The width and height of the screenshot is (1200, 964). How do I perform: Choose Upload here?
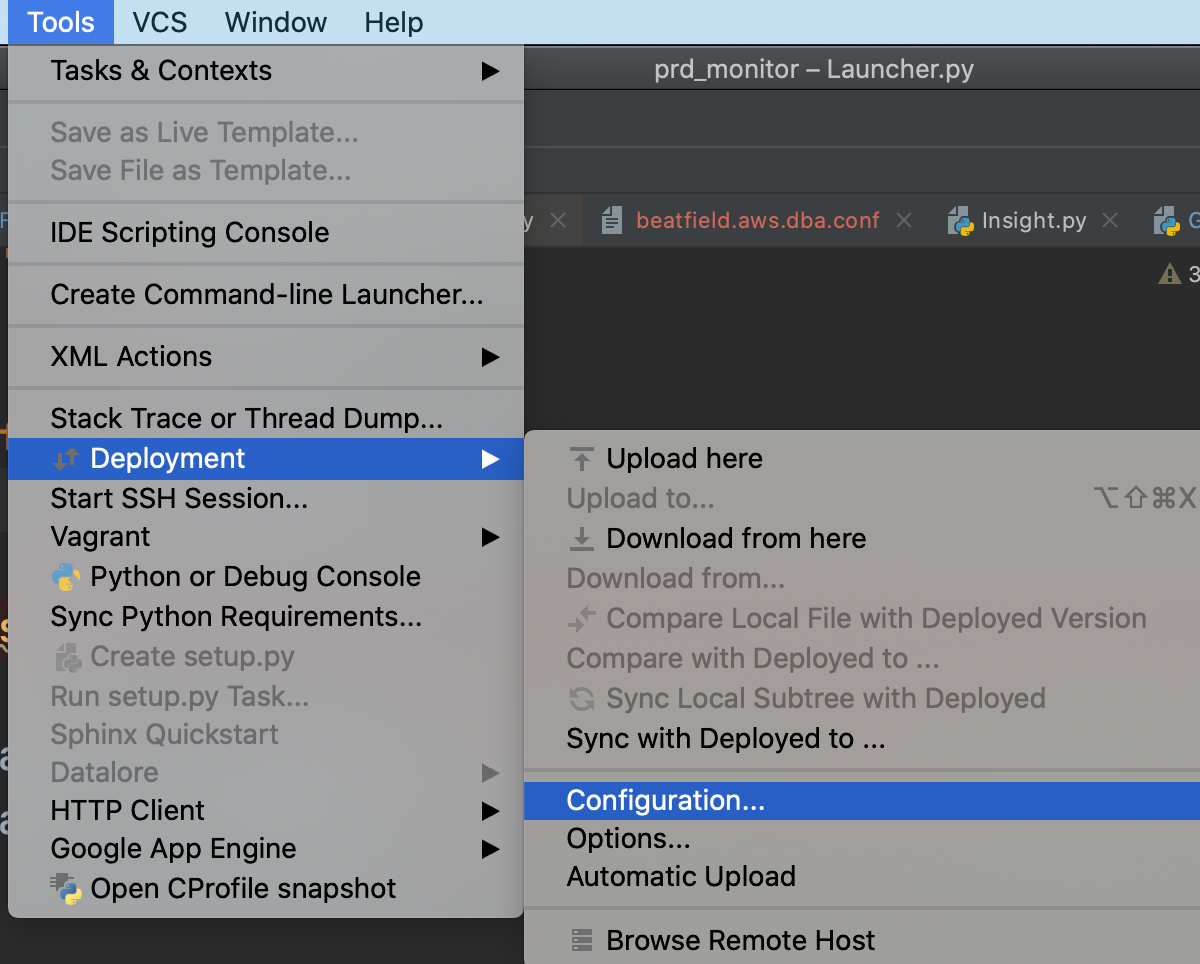coord(862,459)
